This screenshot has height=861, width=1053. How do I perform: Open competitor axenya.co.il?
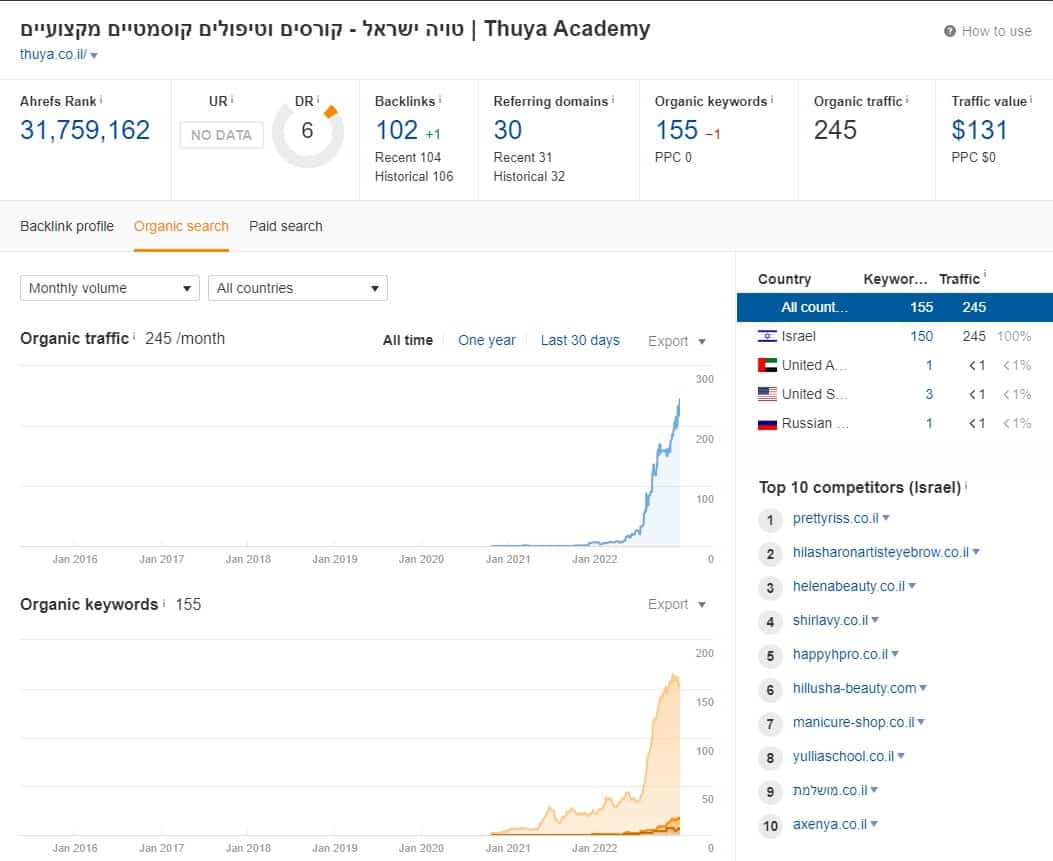pos(829,824)
